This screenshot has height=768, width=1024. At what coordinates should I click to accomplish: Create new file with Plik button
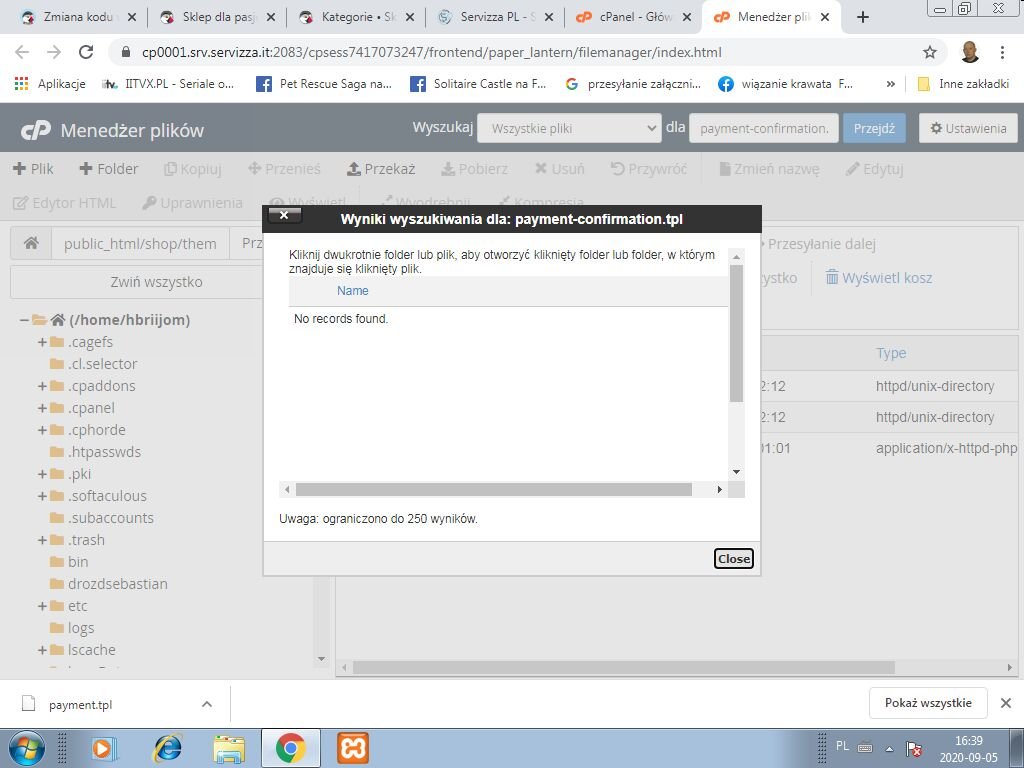tap(33, 168)
